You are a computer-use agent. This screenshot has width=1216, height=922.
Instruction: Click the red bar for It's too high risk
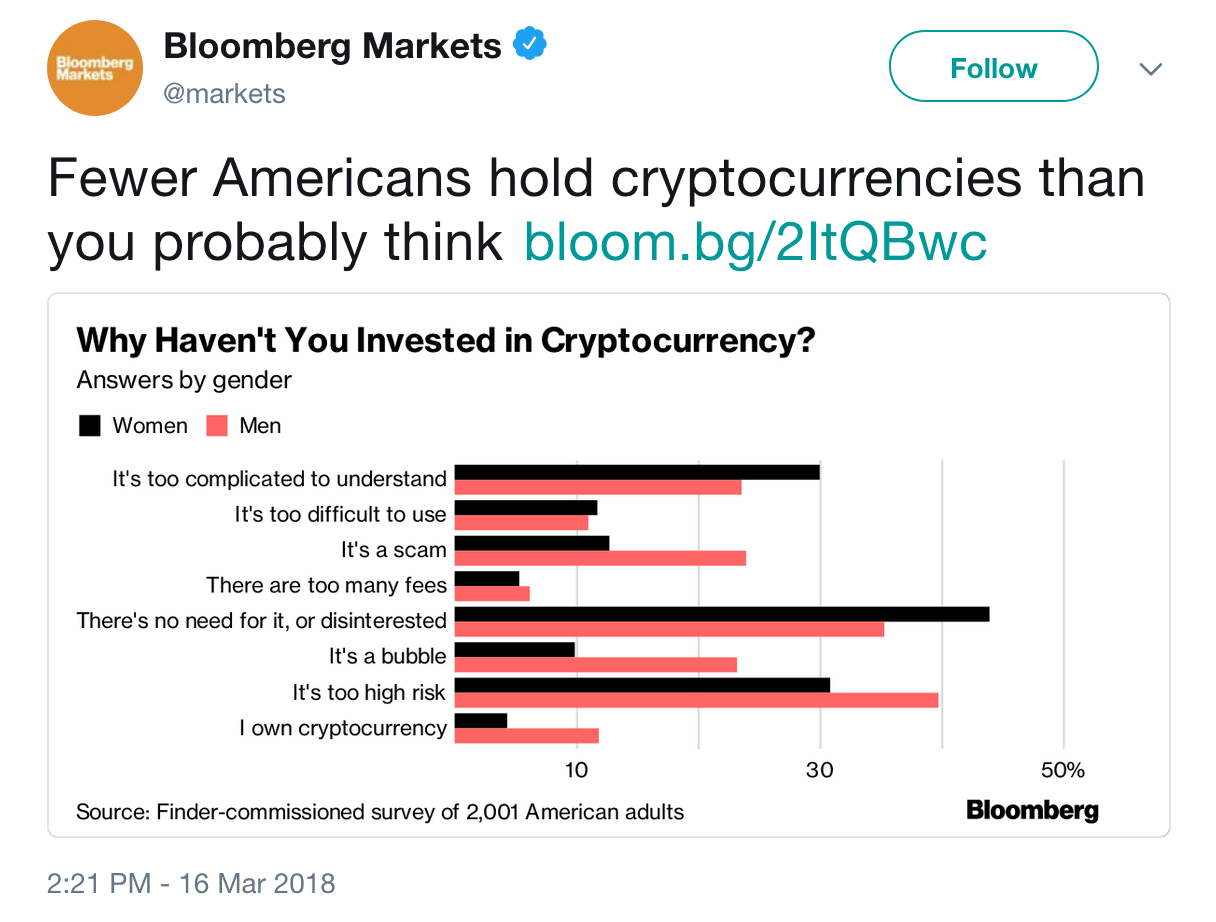click(x=697, y=700)
